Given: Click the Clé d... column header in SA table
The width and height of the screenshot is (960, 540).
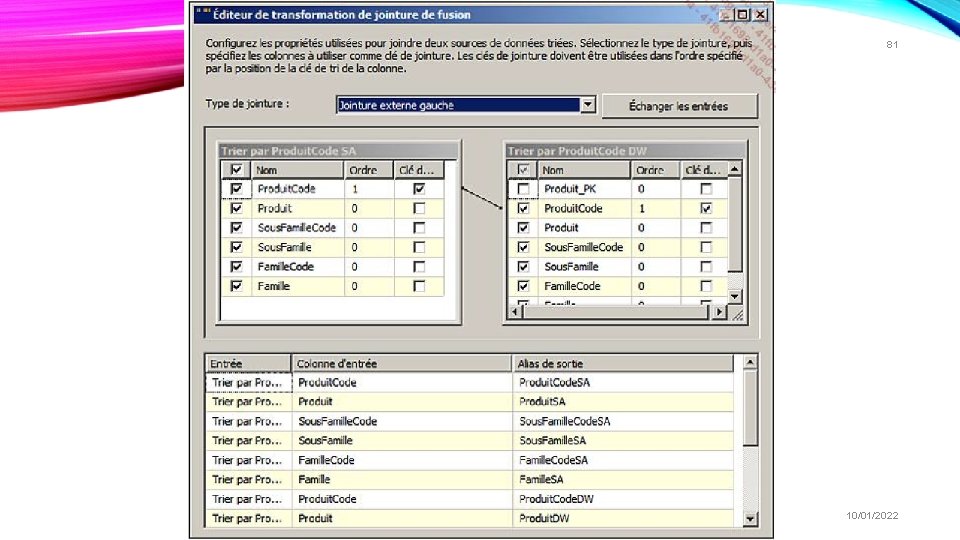Looking at the screenshot, I should [x=419, y=170].
